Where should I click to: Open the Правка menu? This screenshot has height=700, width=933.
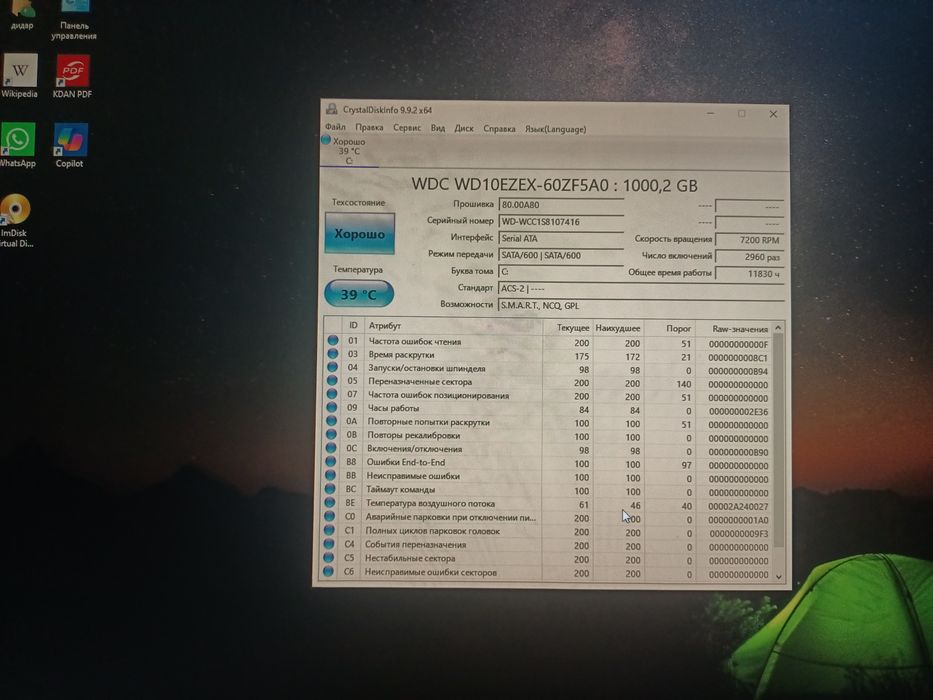[x=369, y=127]
